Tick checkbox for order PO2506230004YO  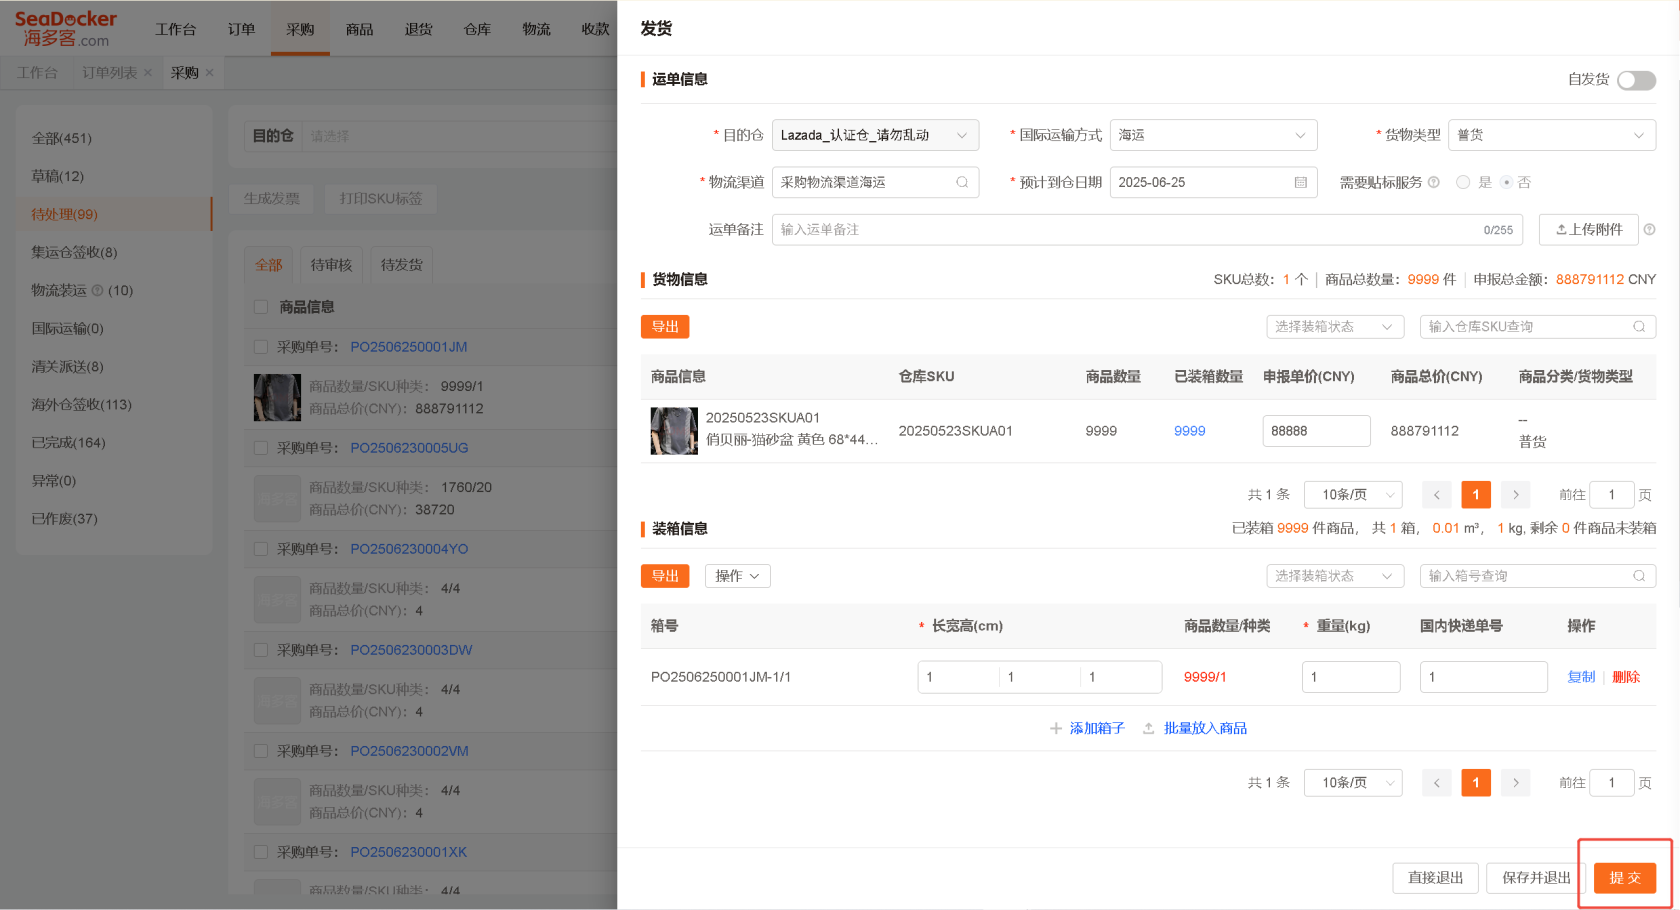[x=261, y=549]
